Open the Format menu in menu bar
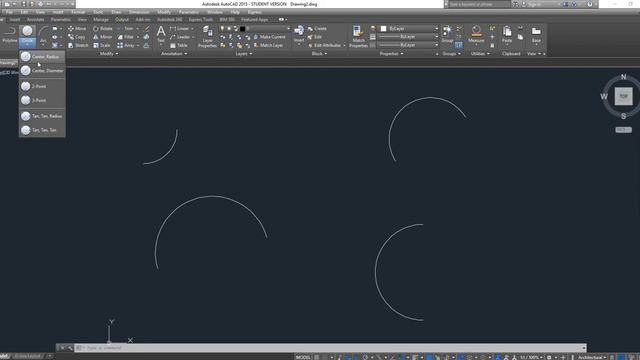 point(78,12)
